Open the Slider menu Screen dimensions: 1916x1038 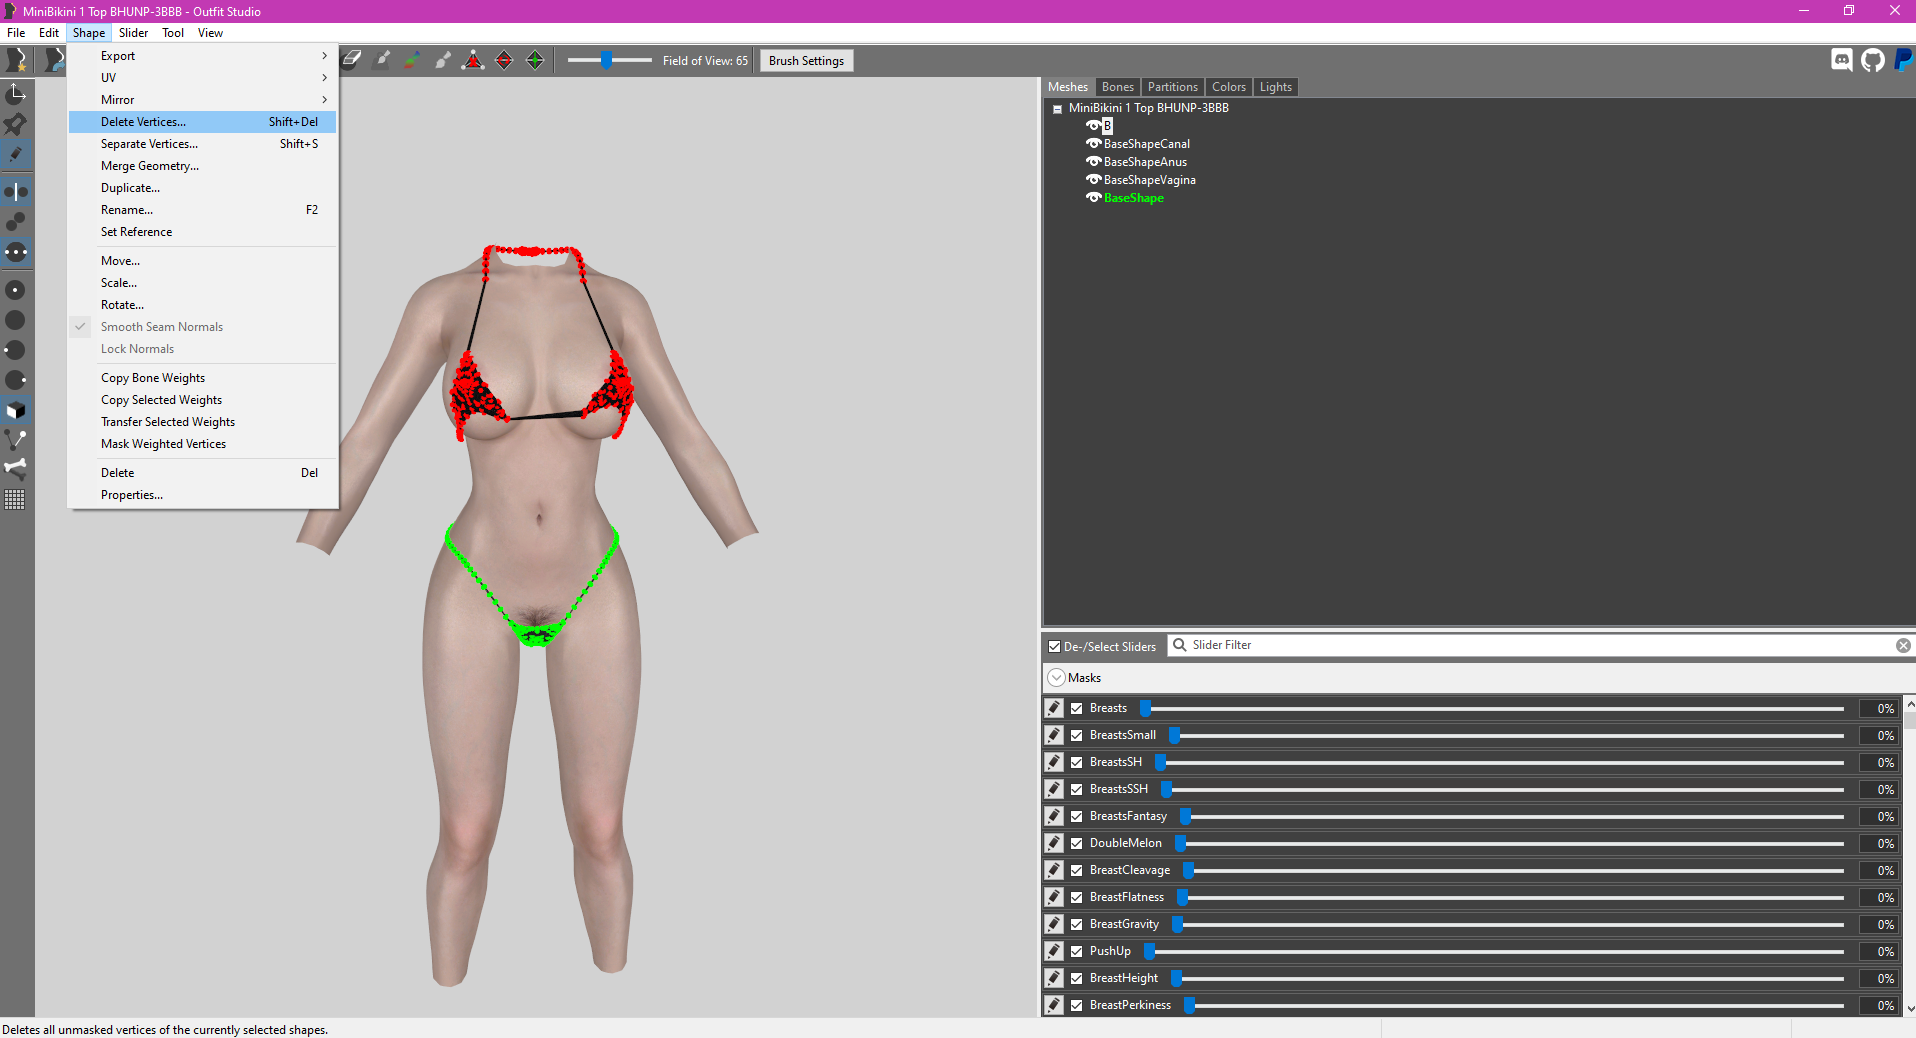coord(133,33)
